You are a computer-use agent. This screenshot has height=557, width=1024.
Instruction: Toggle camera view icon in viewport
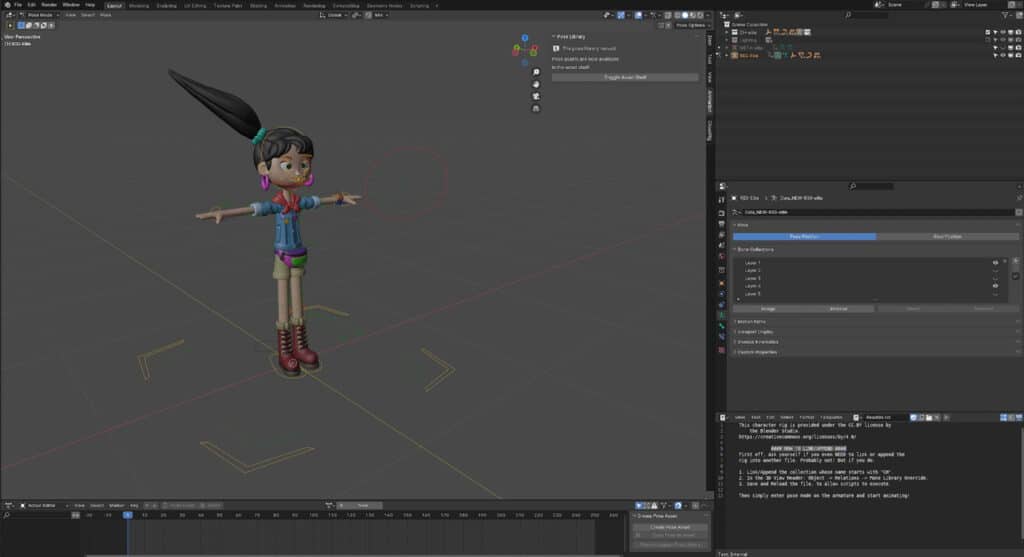(x=536, y=96)
